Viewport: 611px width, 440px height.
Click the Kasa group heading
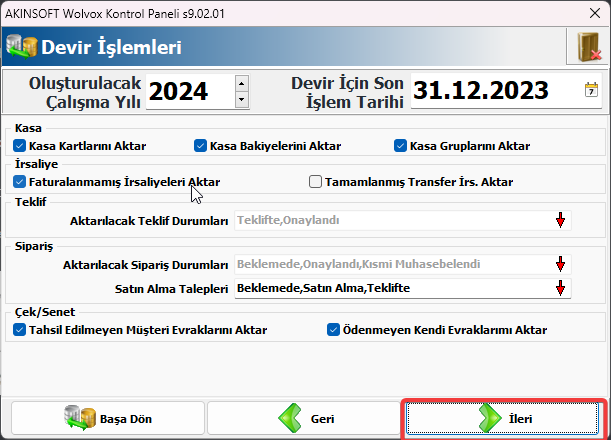(x=28, y=128)
